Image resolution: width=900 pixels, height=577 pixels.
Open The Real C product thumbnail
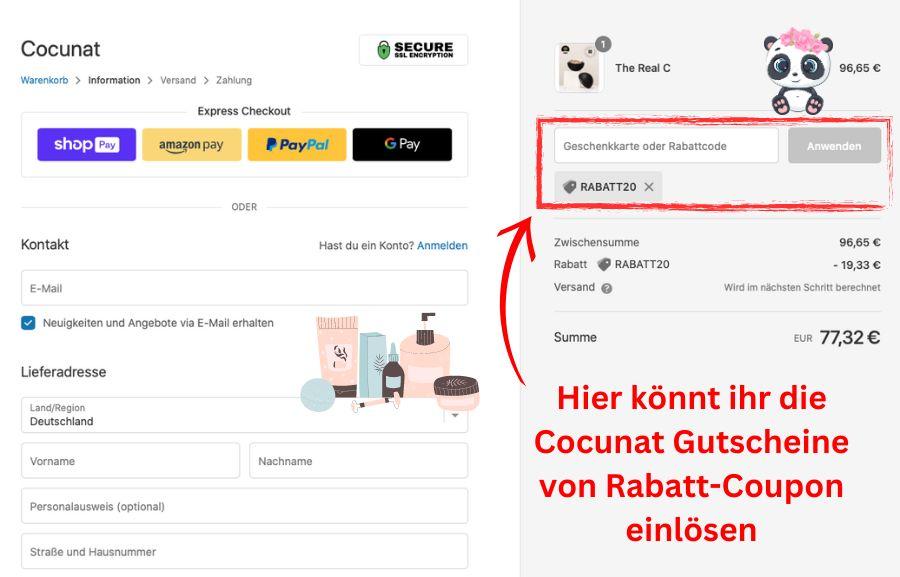click(579, 67)
